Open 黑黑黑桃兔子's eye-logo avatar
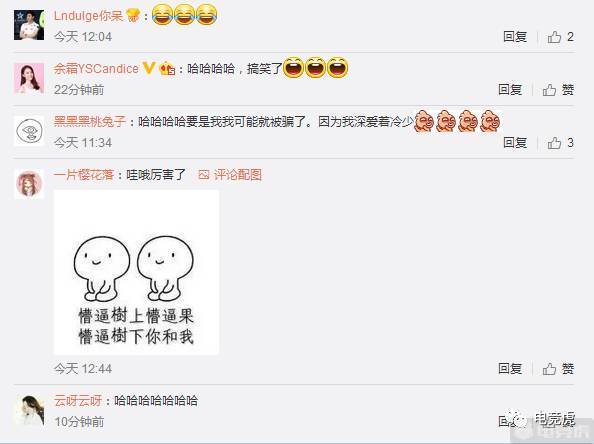Image resolution: width=594 pixels, height=444 pixels. point(29,131)
